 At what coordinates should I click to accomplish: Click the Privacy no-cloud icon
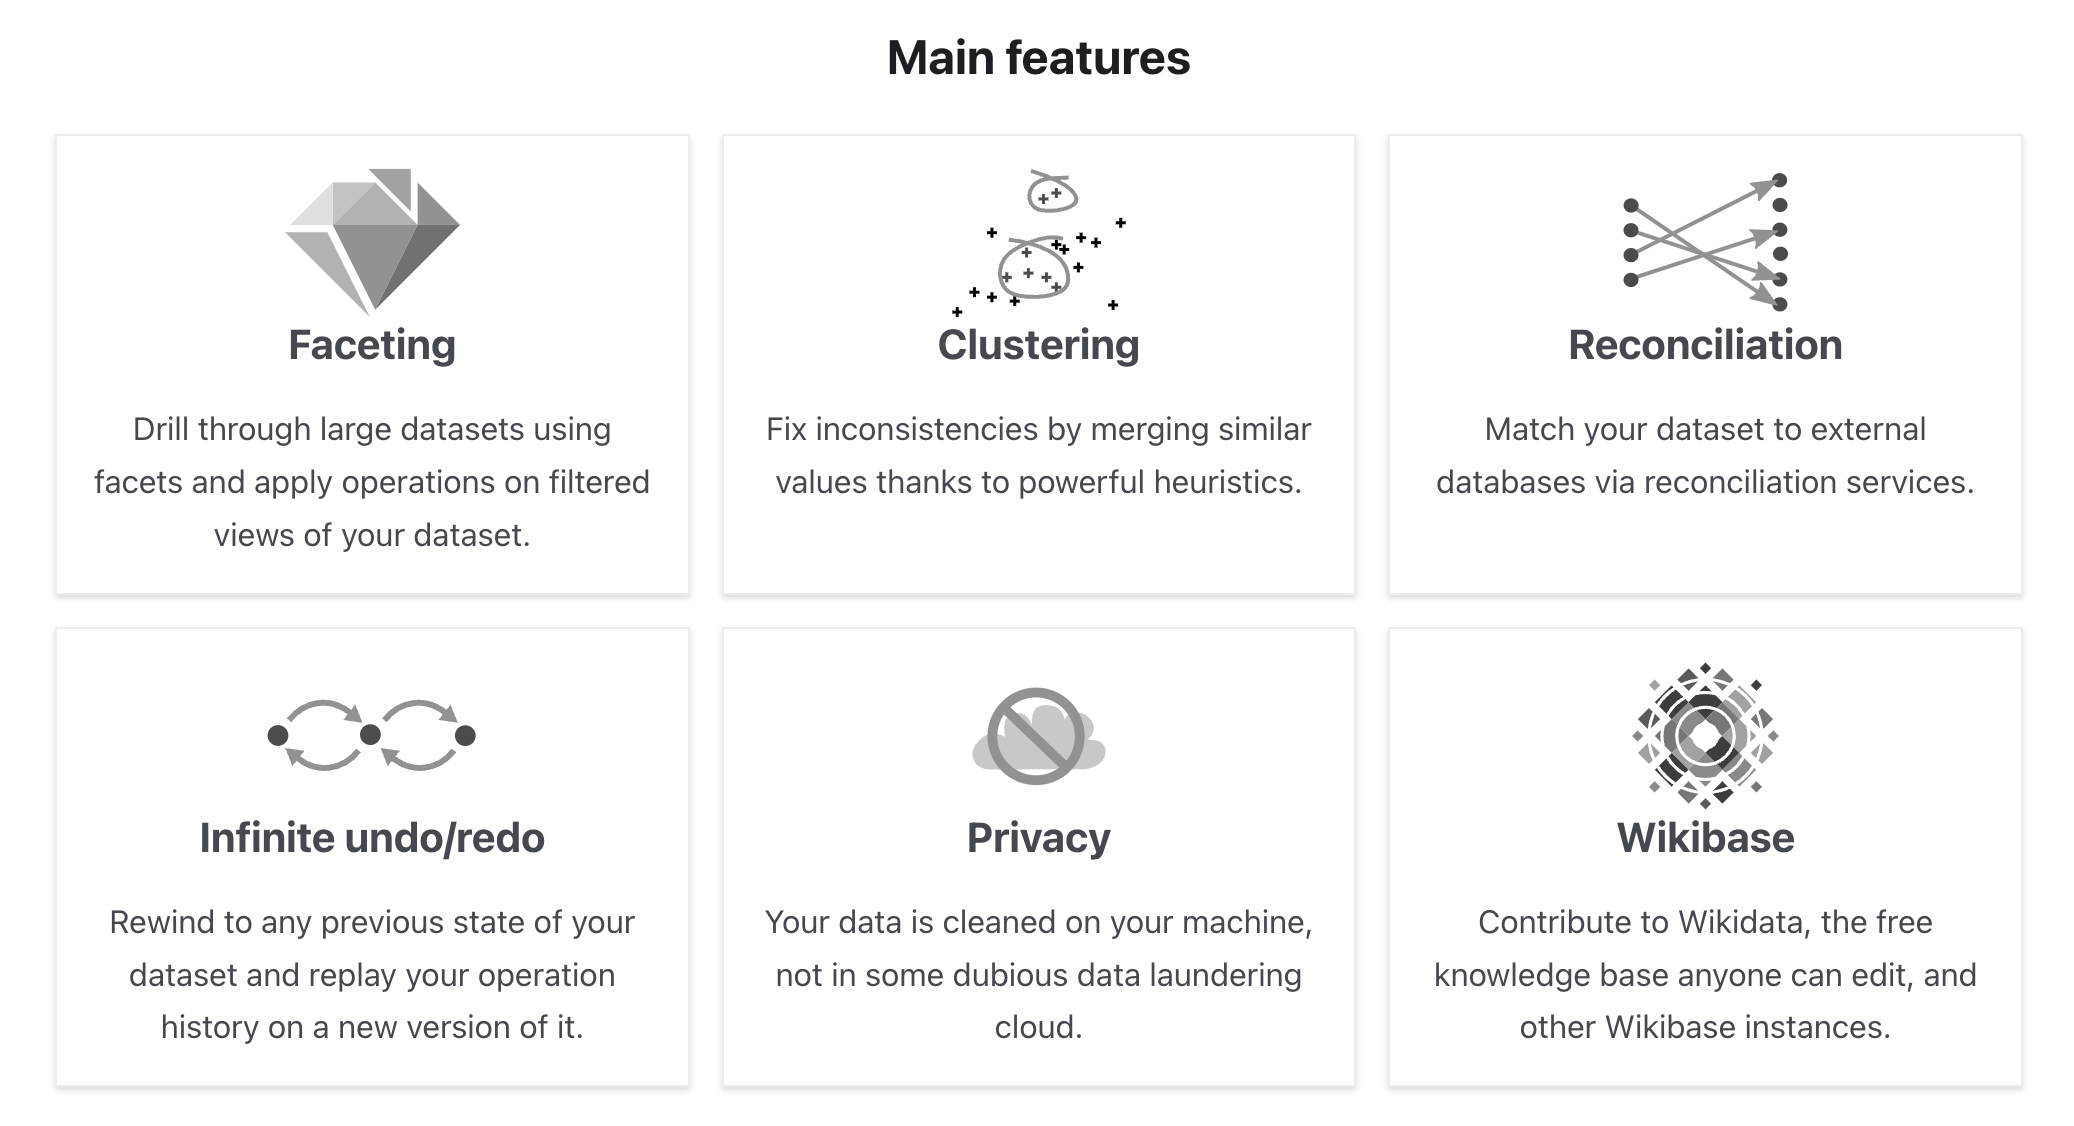coord(1039,736)
